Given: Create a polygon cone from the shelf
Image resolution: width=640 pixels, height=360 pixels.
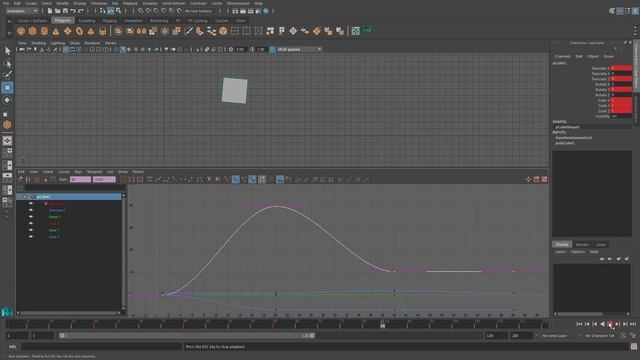Looking at the screenshot, I should click(56, 31).
